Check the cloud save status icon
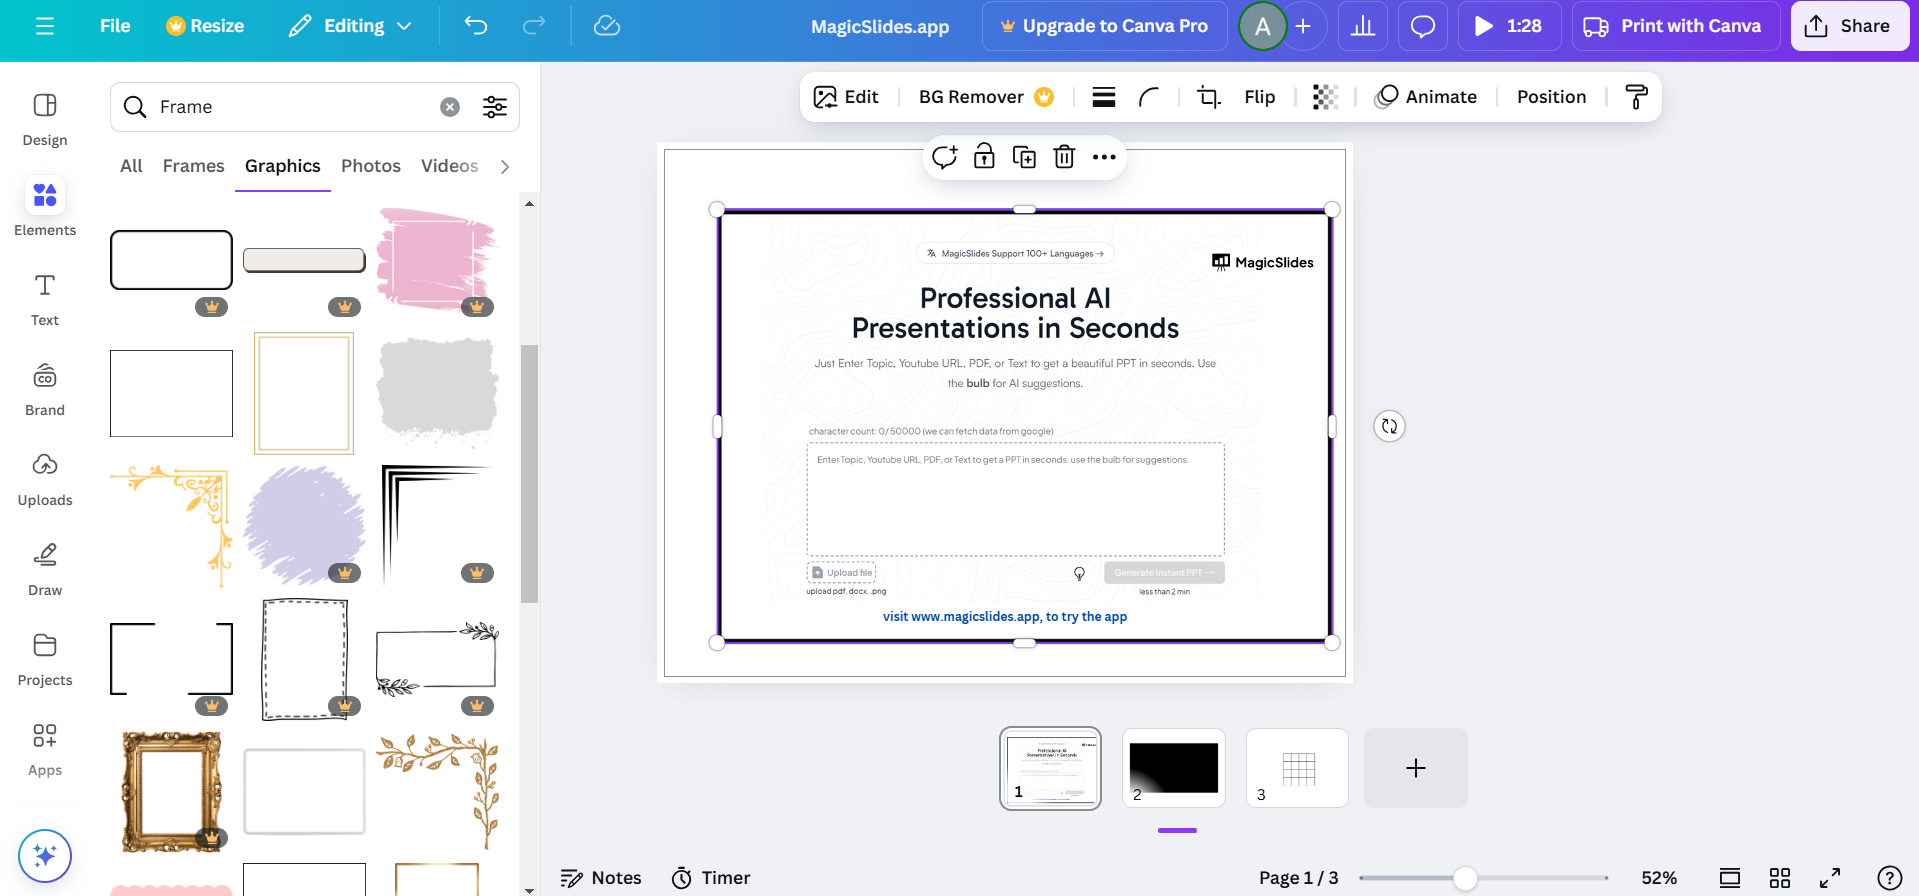 tap(607, 26)
